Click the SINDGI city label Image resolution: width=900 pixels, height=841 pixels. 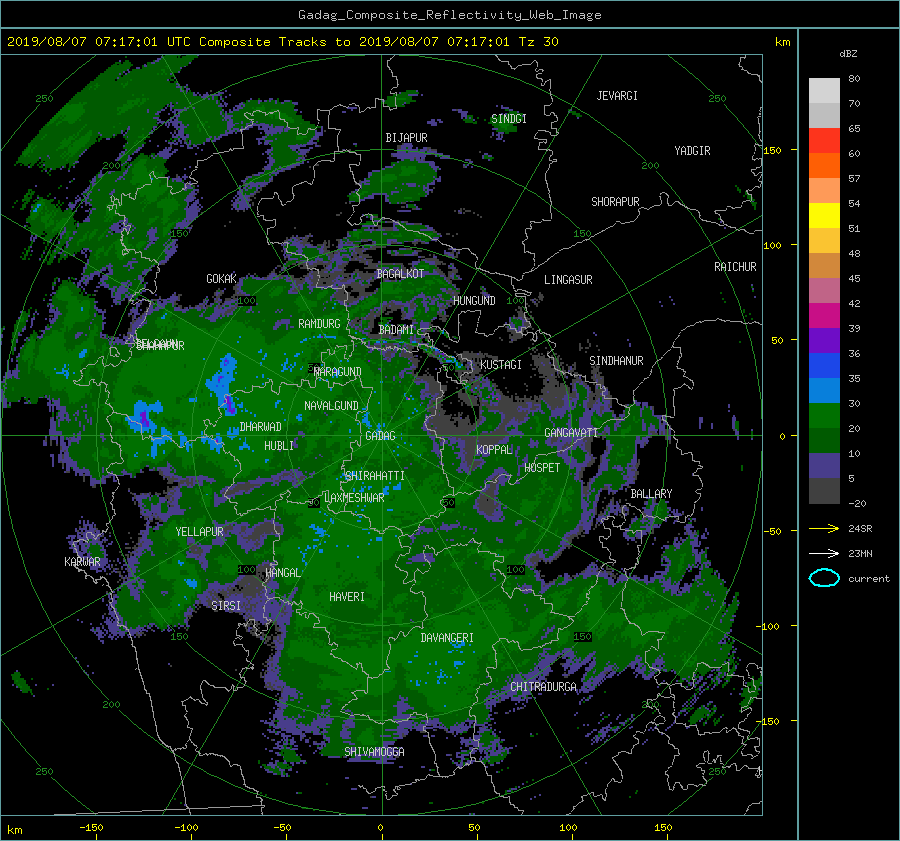pyautogui.click(x=509, y=119)
